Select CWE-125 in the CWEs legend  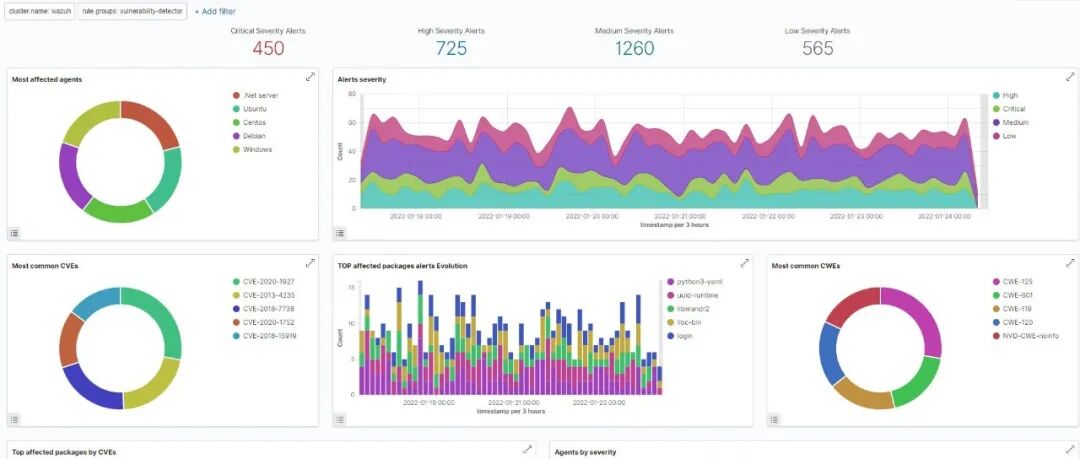(1012, 281)
